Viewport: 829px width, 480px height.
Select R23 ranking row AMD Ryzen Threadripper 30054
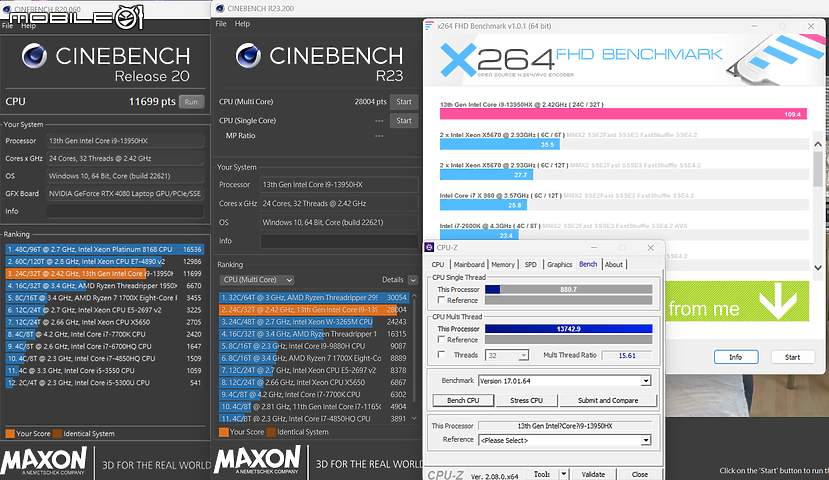[x=313, y=298]
